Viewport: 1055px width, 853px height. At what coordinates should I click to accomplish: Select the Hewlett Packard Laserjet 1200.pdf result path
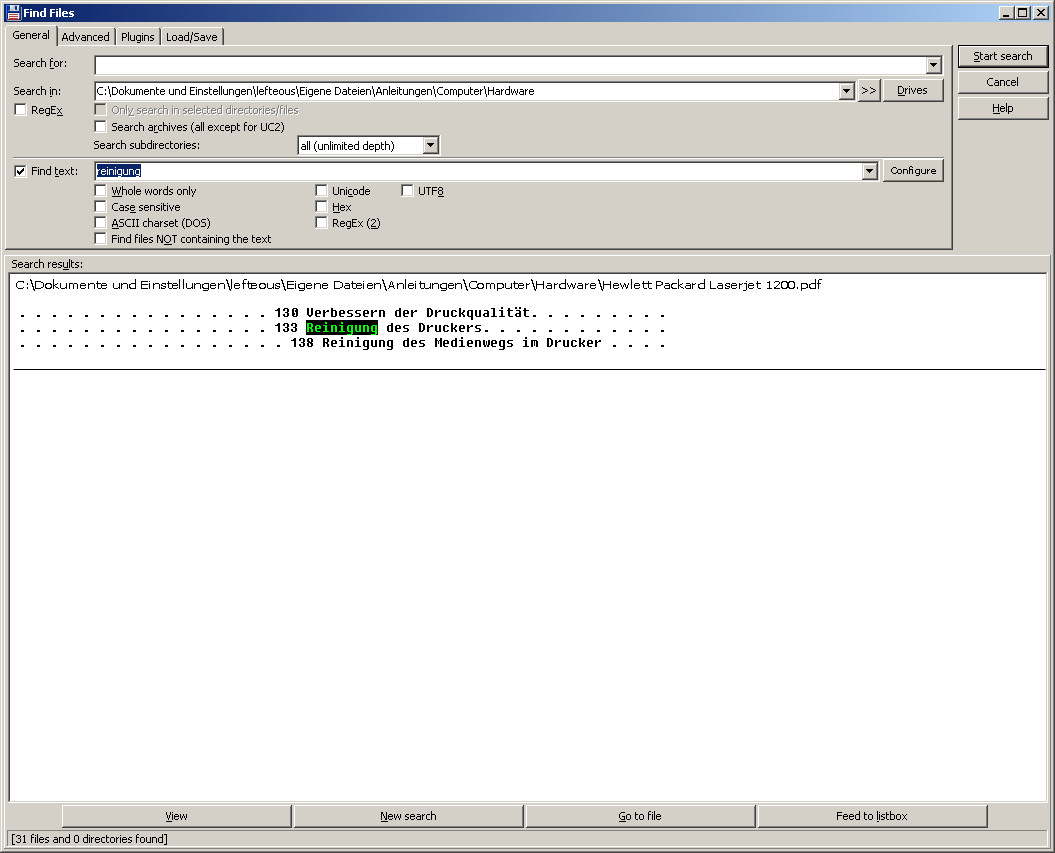click(x=418, y=285)
